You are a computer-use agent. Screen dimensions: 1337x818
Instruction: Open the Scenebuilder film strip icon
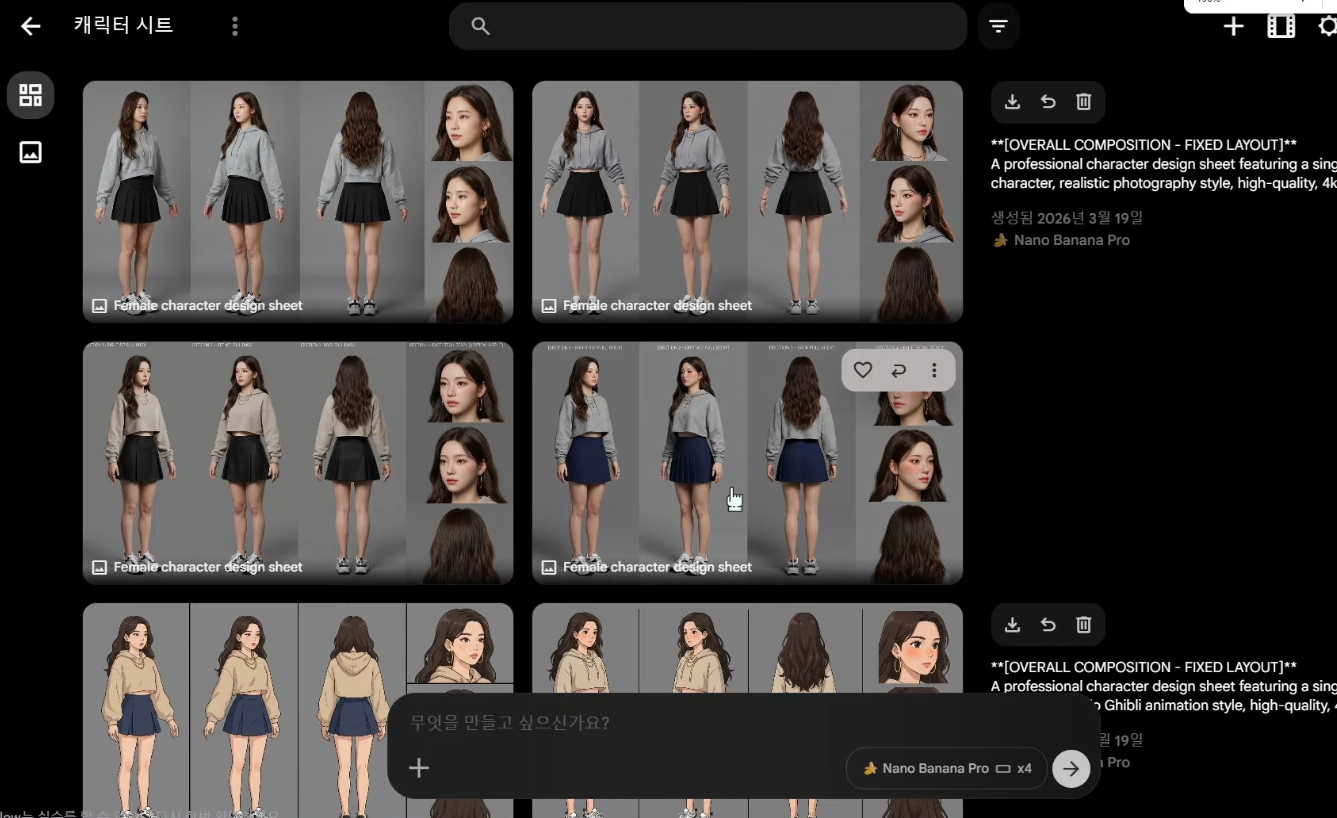1281,27
